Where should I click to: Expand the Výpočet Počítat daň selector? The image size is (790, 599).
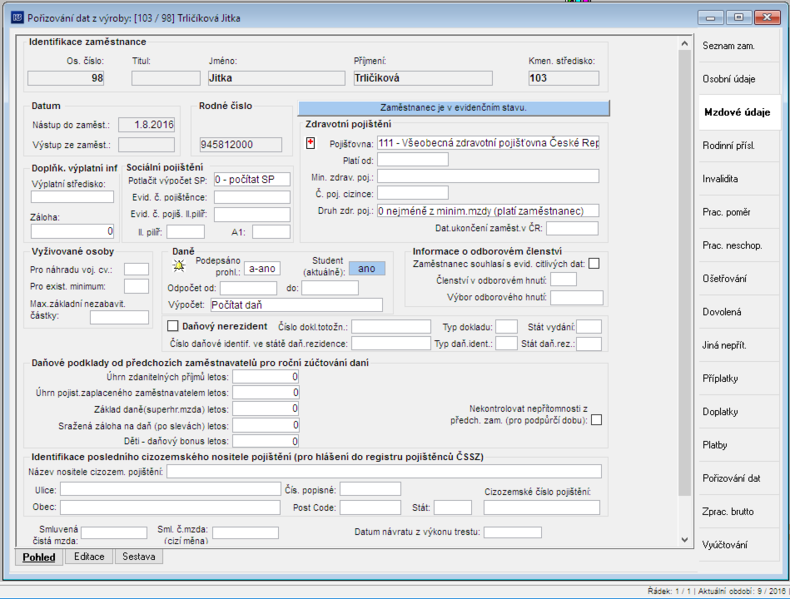tap(296, 305)
